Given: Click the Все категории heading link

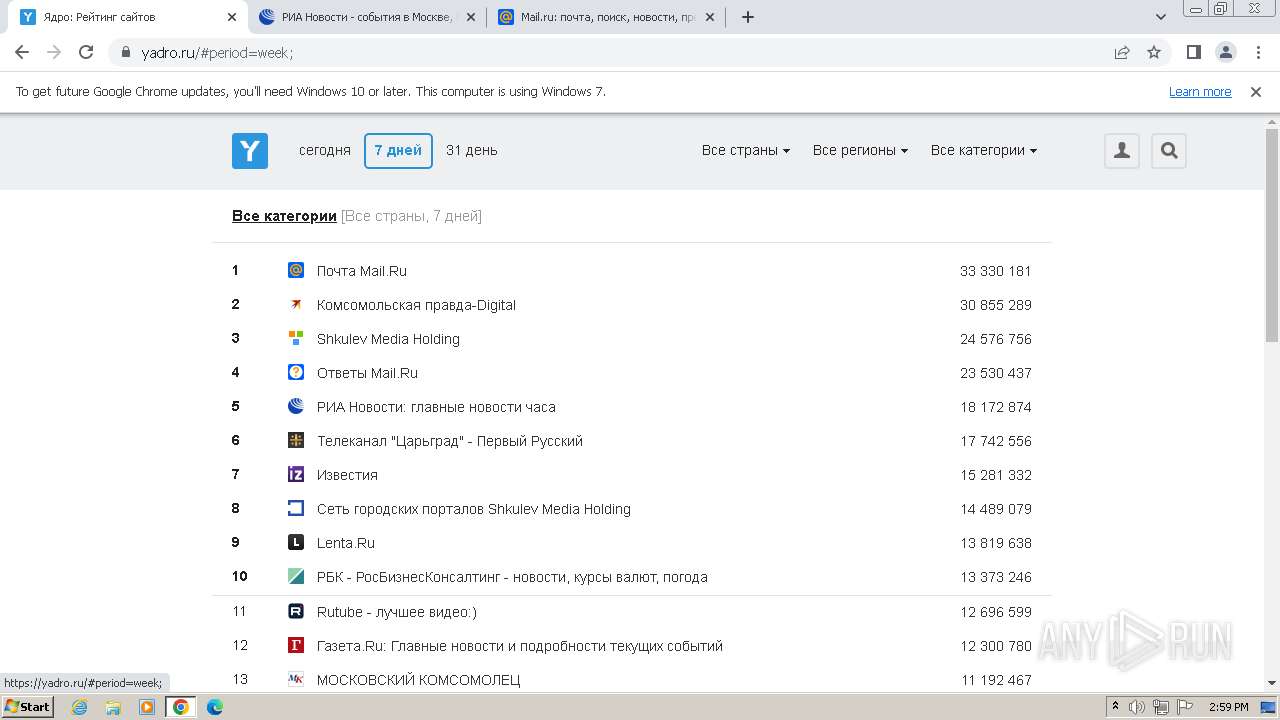Looking at the screenshot, I should click(284, 216).
